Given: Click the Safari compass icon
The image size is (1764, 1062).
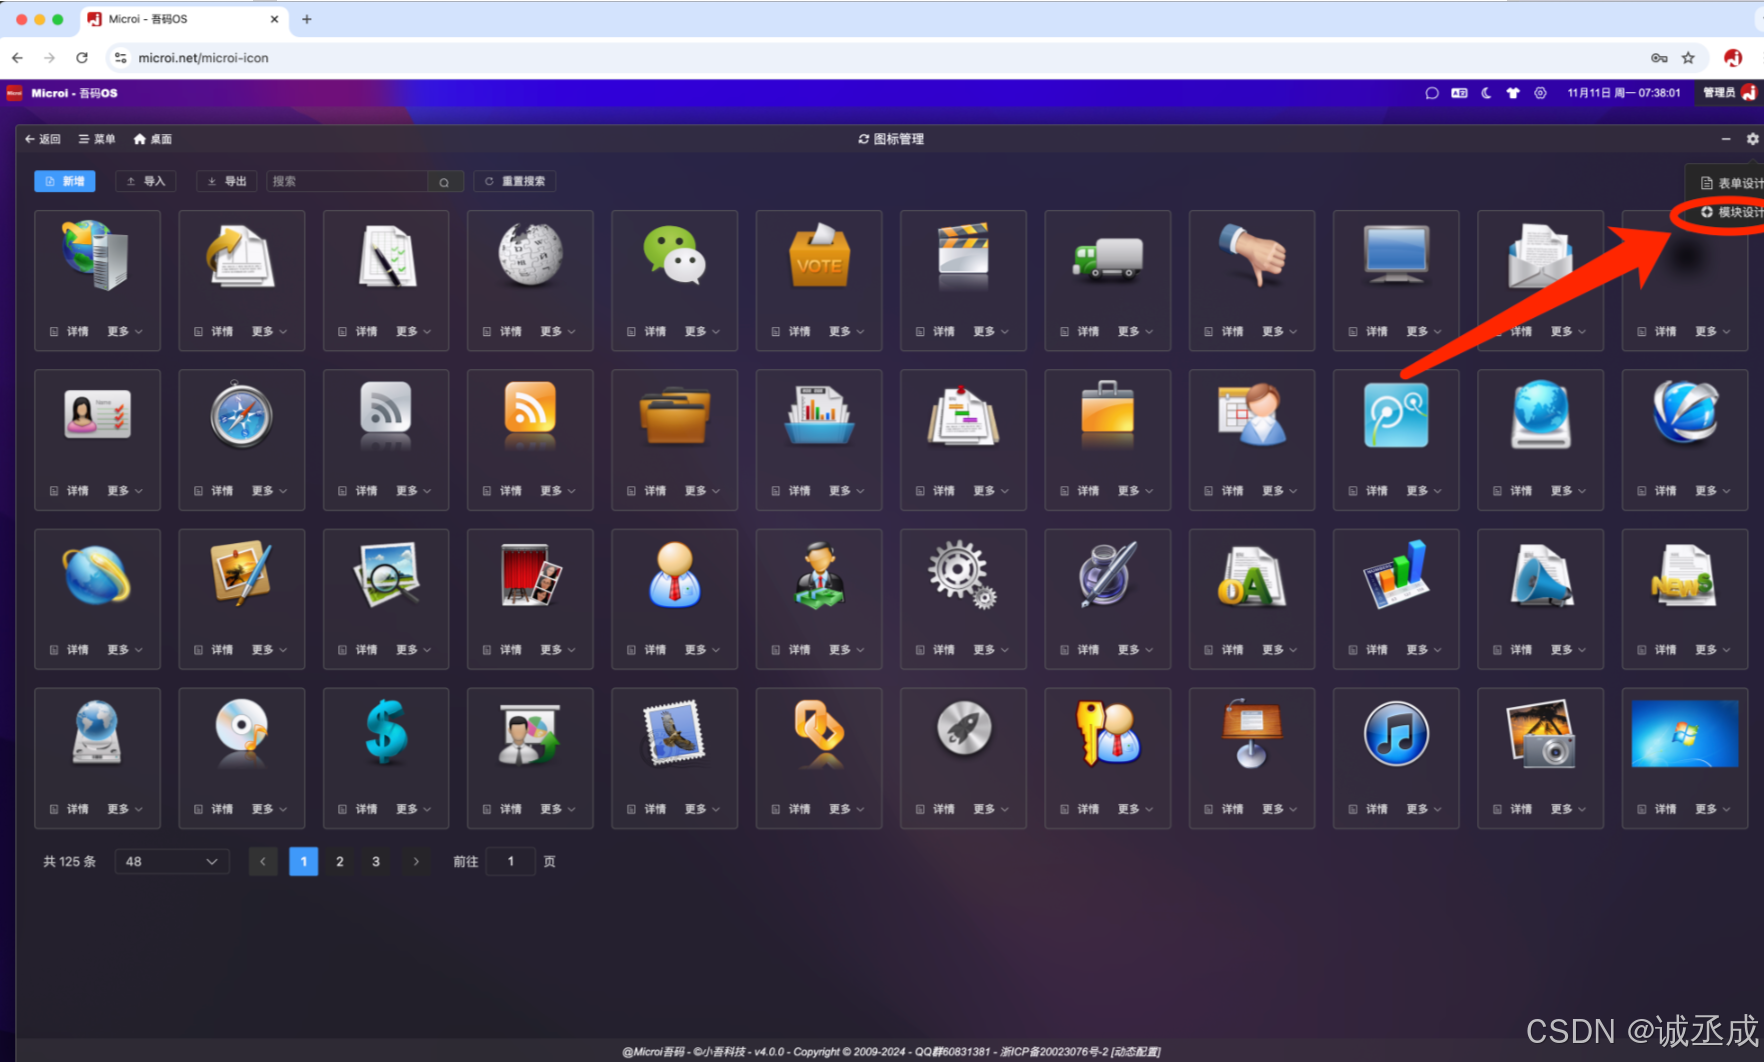Looking at the screenshot, I should (241, 414).
